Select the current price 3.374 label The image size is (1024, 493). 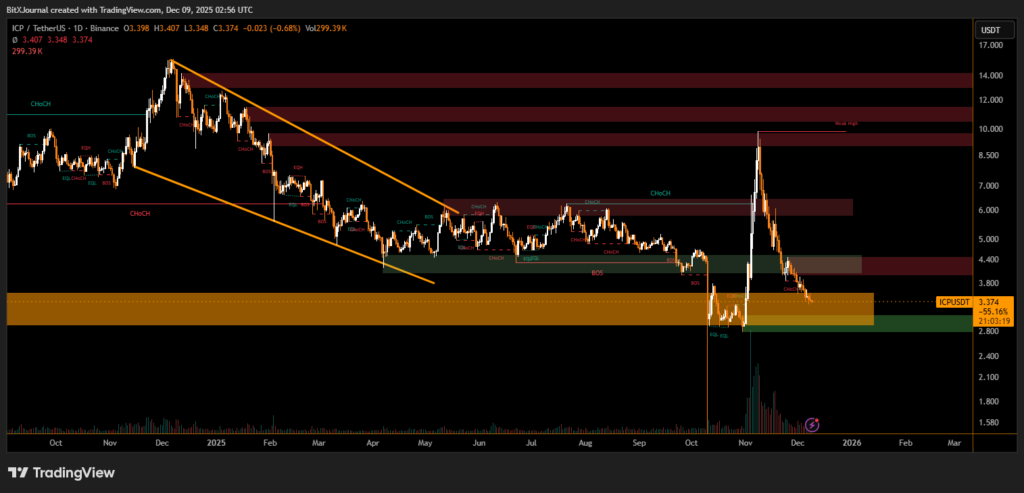coord(988,301)
